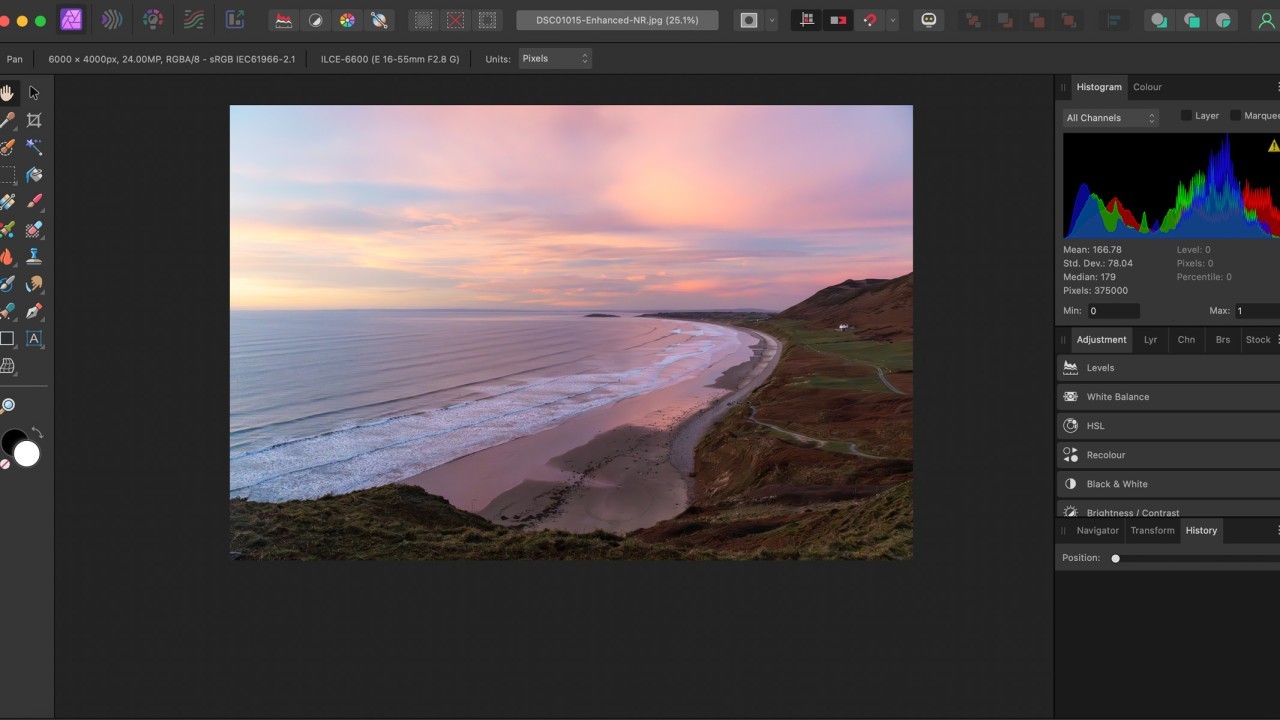Screen dimensions: 1280x720
Task: Enable the Marquee checkbox in Histogram
Action: point(1235,116)
